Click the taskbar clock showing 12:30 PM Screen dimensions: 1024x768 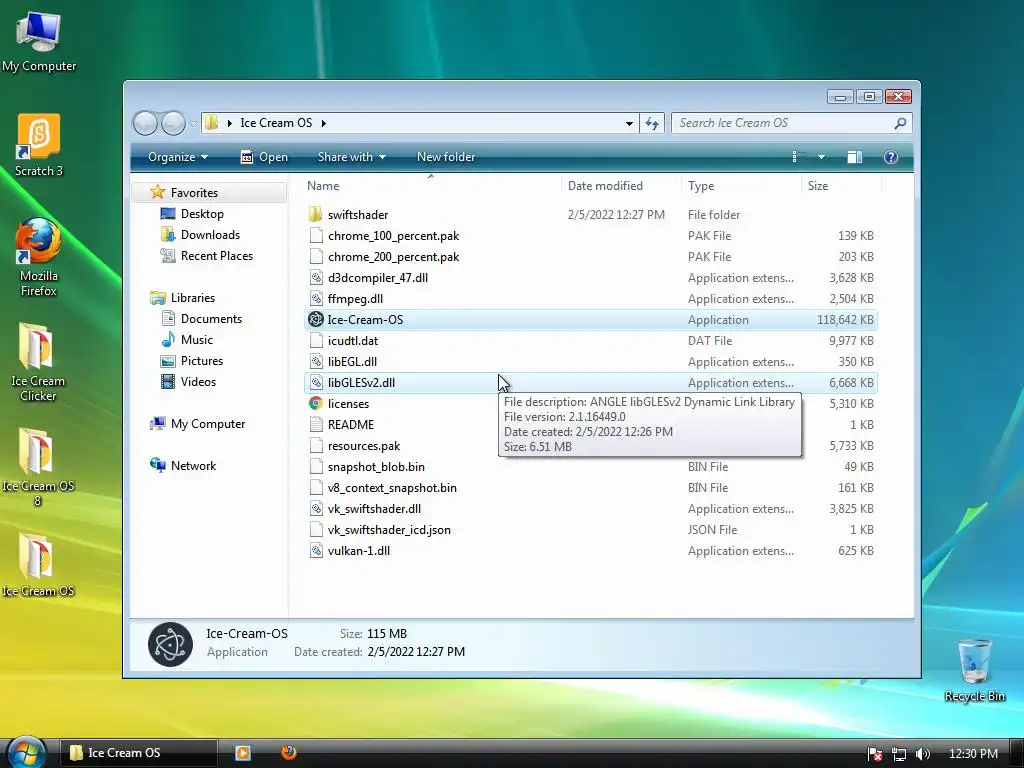tap(973, 754)
